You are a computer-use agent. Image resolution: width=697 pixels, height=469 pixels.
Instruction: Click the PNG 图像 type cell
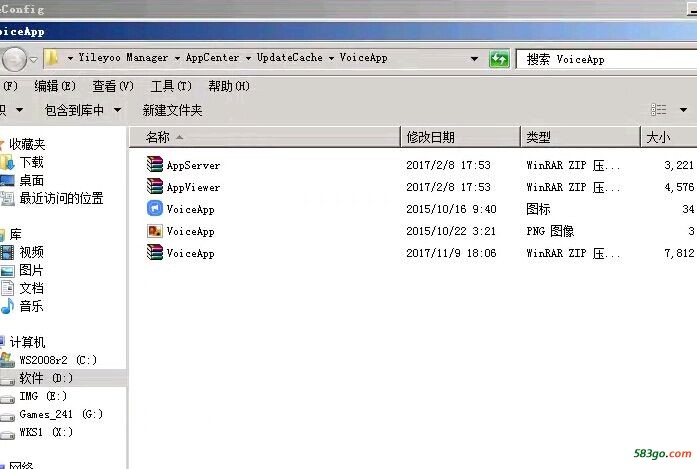pos(550,231)
